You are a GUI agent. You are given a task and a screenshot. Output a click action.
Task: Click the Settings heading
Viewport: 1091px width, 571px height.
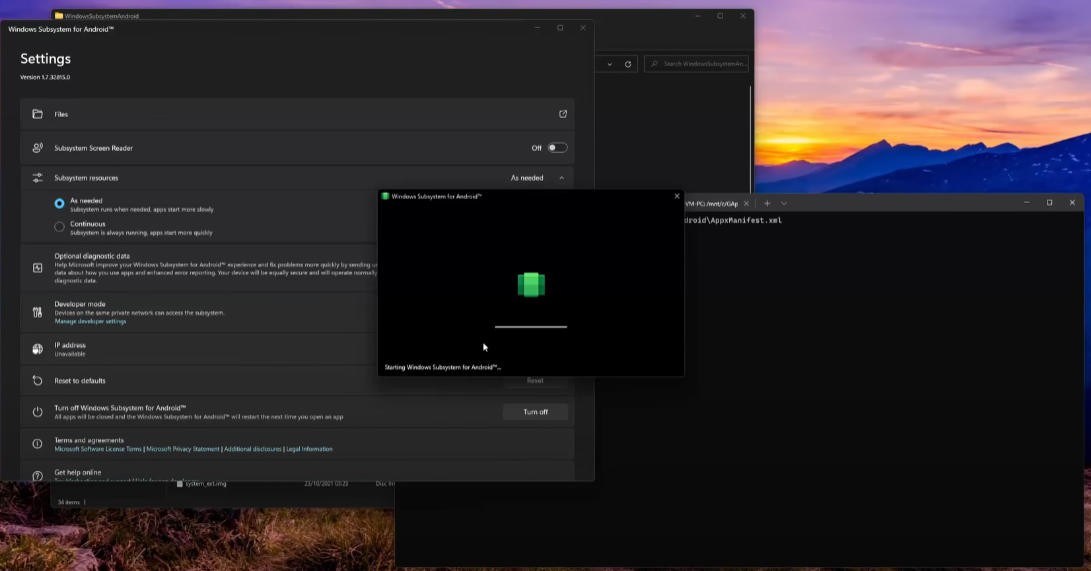45,59
